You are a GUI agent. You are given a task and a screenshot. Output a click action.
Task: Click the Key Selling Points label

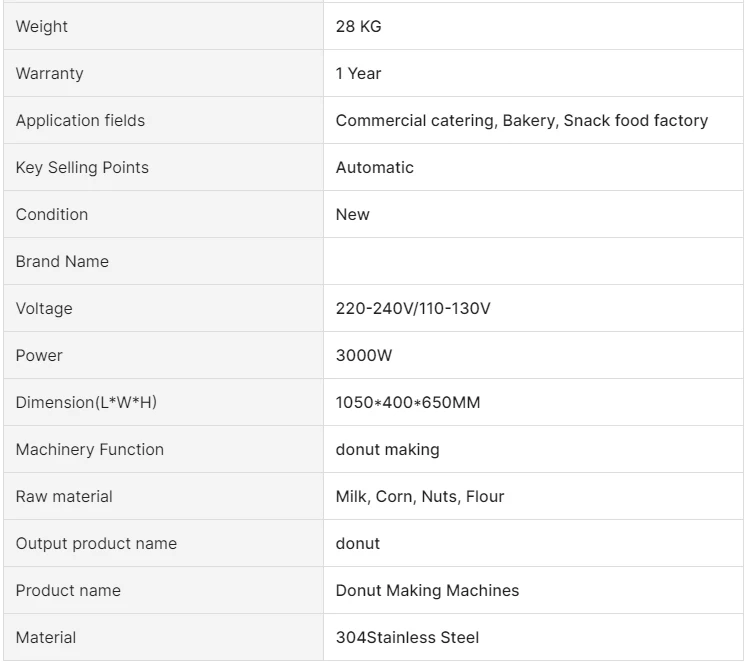tap(82, 168)
